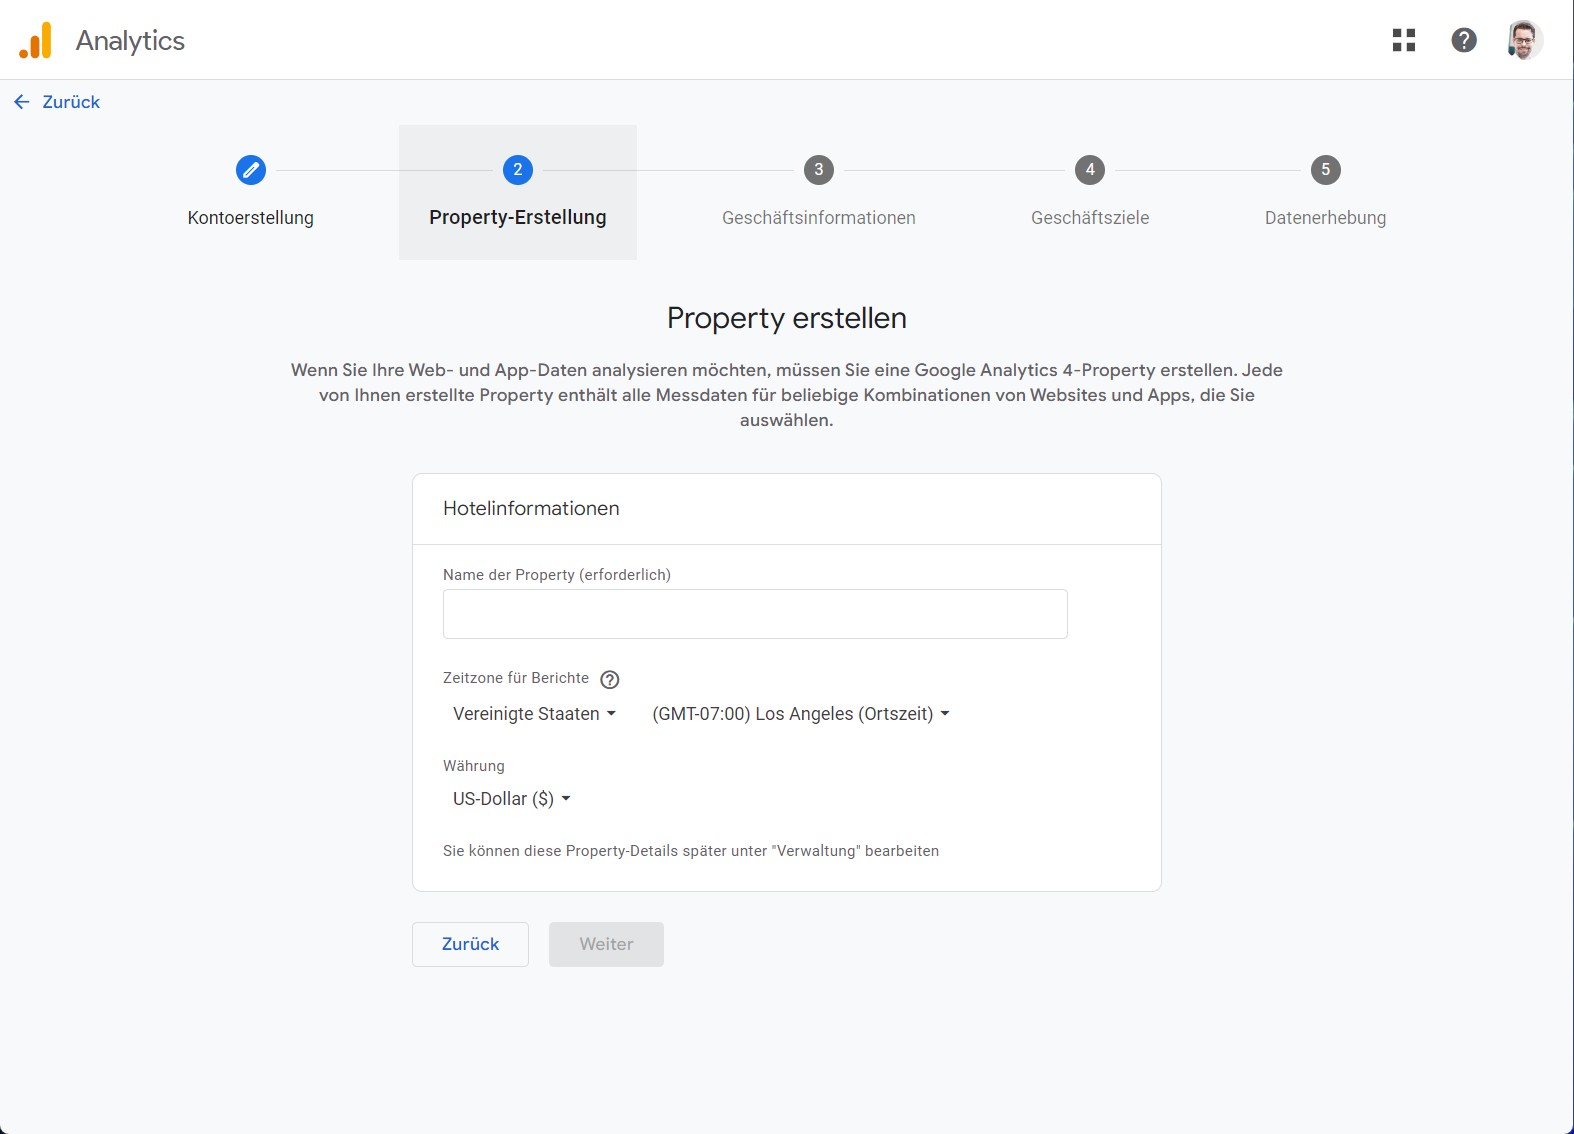Open the Google apps grid icon

click(x=1404, y=40)
